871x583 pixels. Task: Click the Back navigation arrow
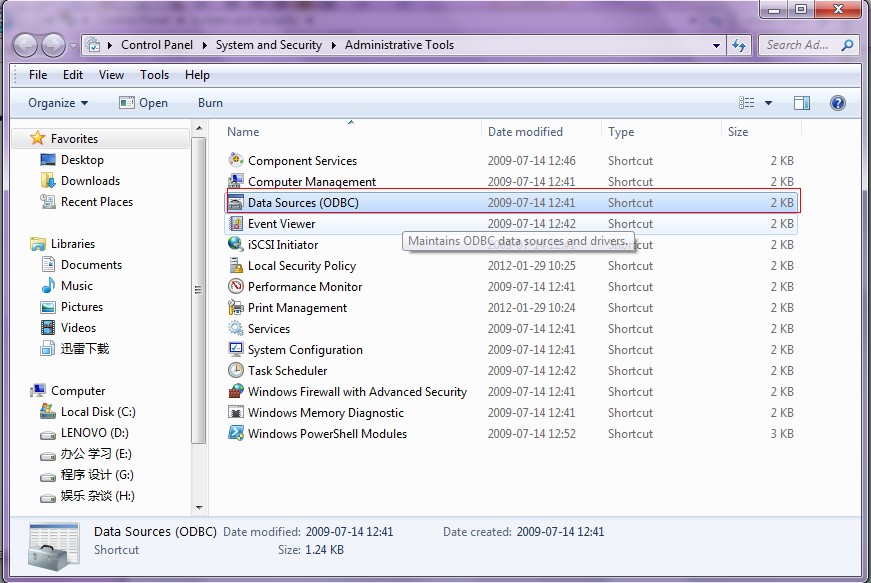(25, 46)
